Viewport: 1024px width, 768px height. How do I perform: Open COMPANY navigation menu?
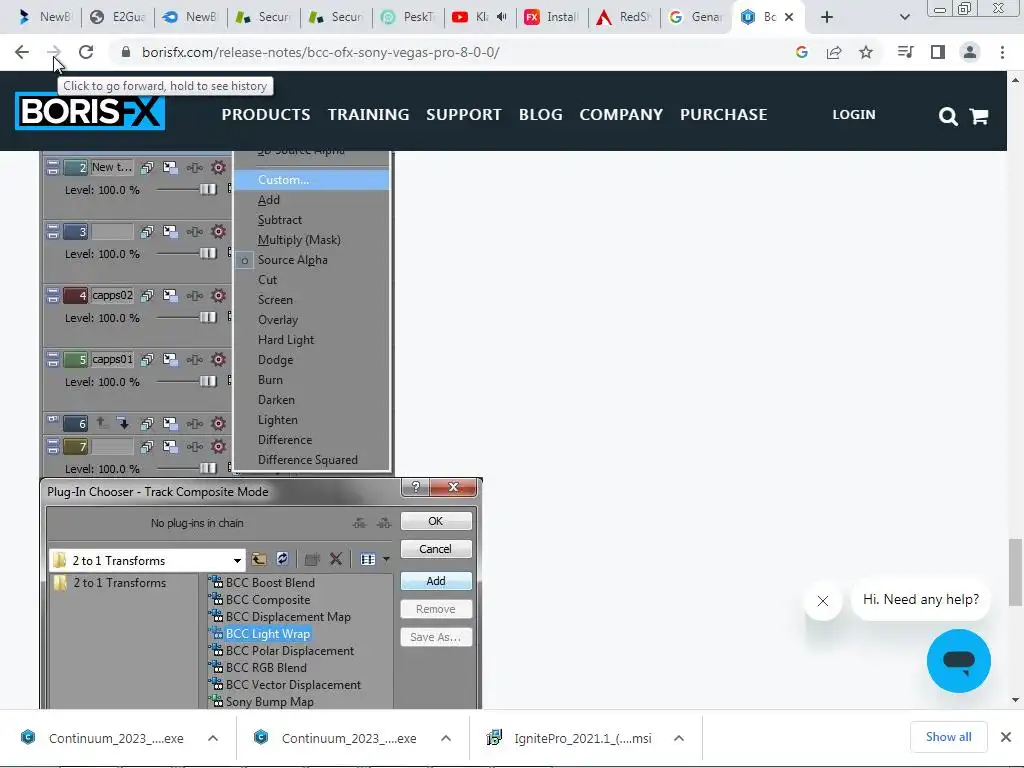coord(621,115)
